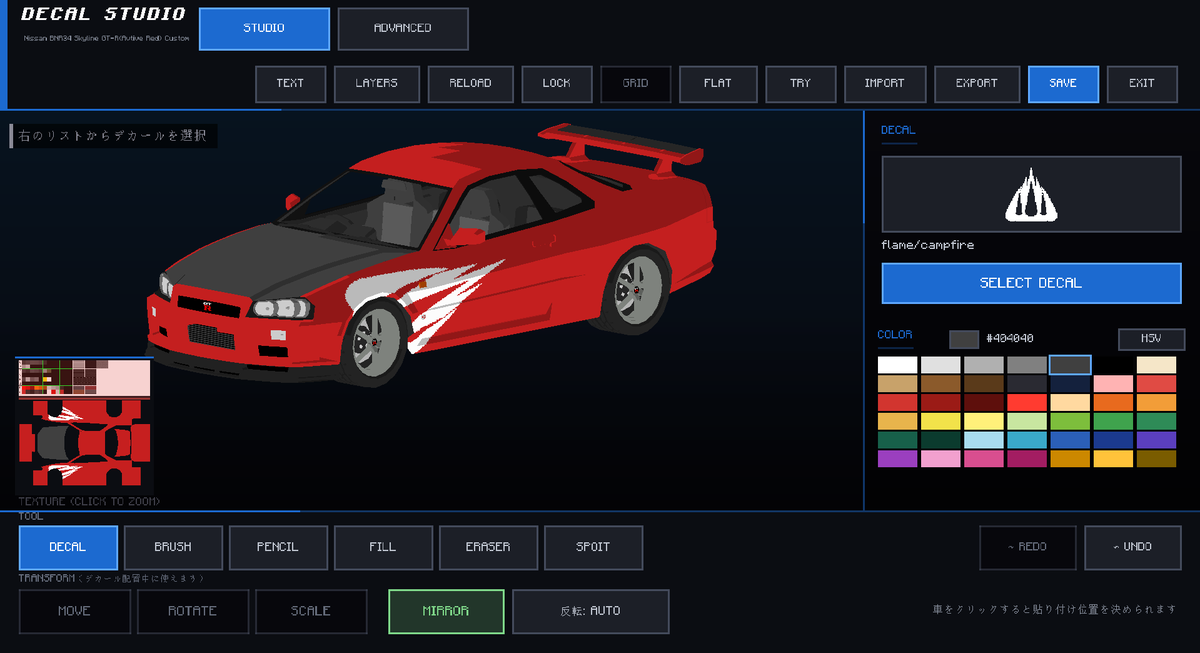
Task: Toggle the LOCK option
Action: (557, 84)
